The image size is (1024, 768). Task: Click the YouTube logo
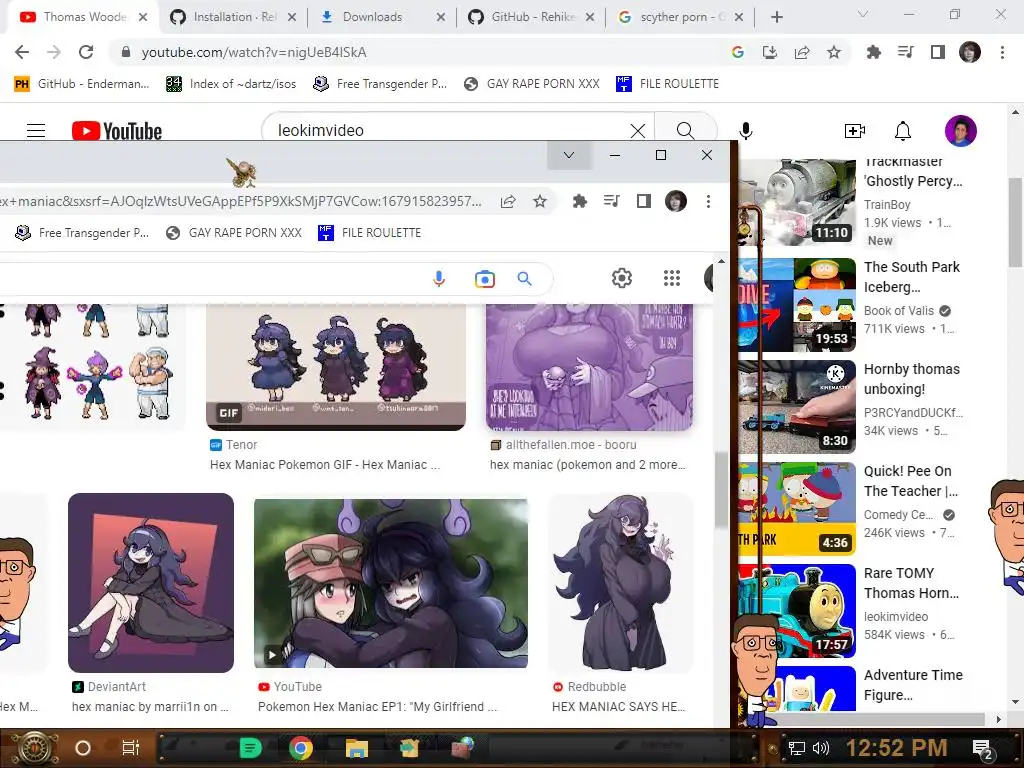coord(117,131)
